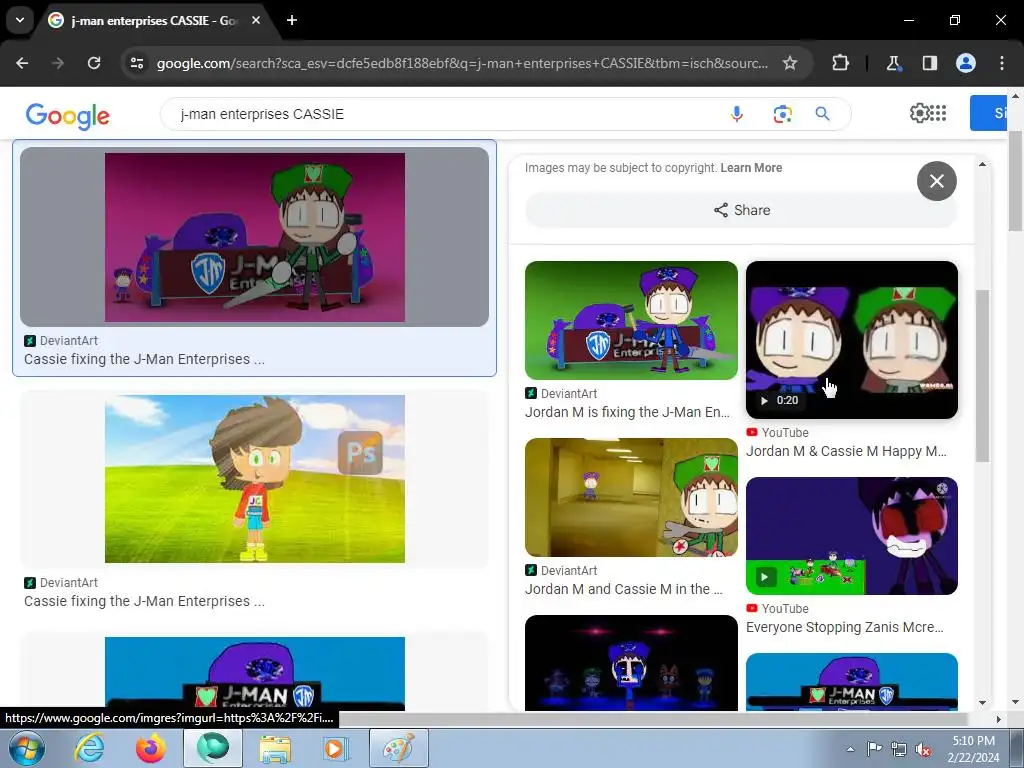The width and height of the screenshot is (1024, 768).
Task: Play the Jordan M & Cassie M video thumbnail
Action: (x=852, y=340)
